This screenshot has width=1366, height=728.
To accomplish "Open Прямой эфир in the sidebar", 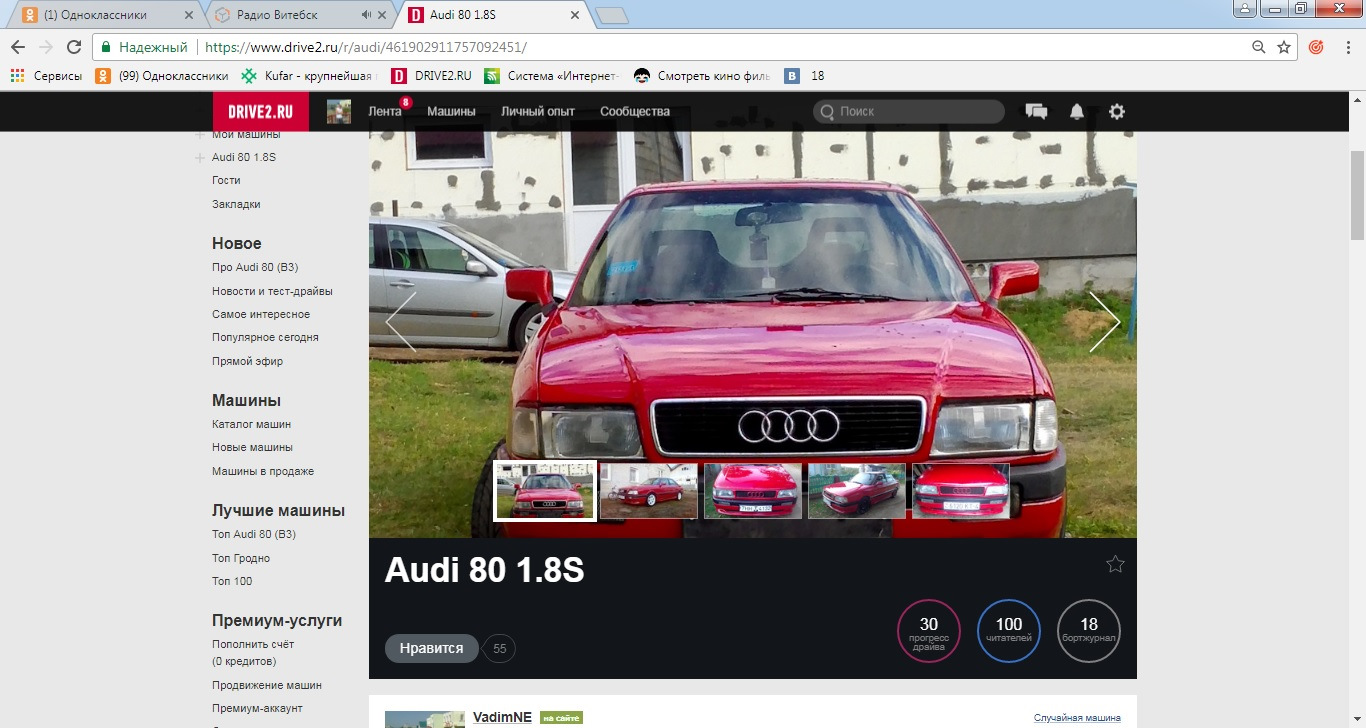I will [247, 361].
